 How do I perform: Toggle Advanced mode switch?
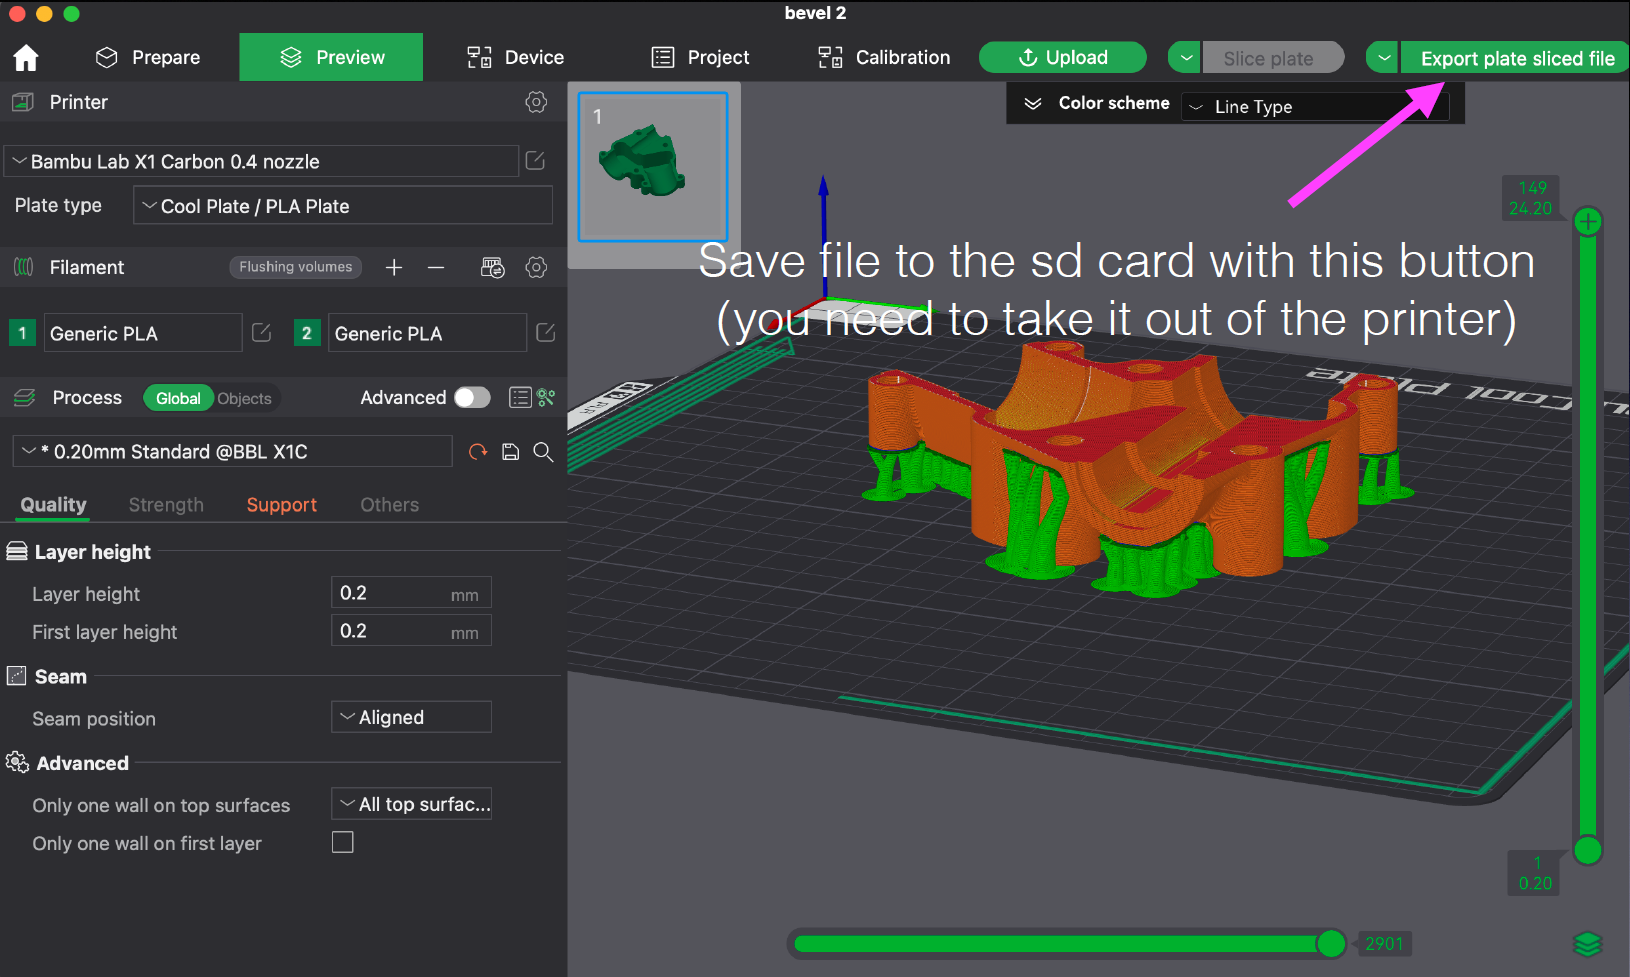472,398
